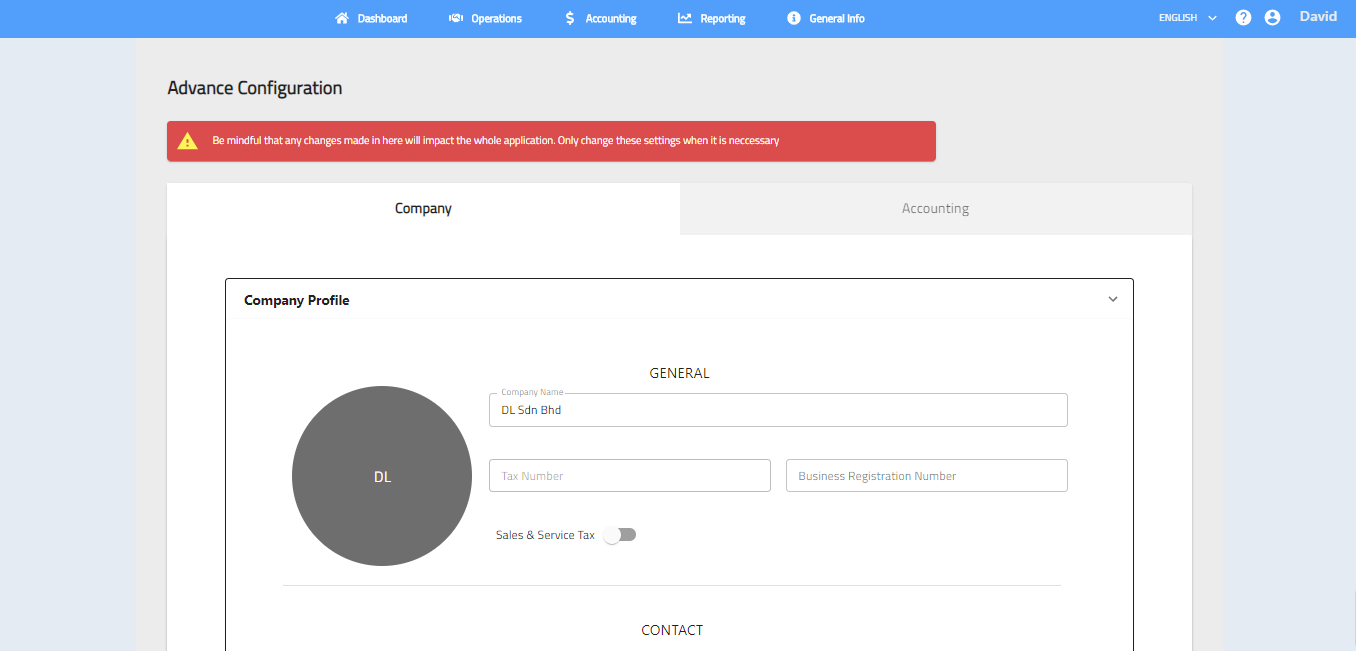Click the DL company logo circle

coord(382,476)
